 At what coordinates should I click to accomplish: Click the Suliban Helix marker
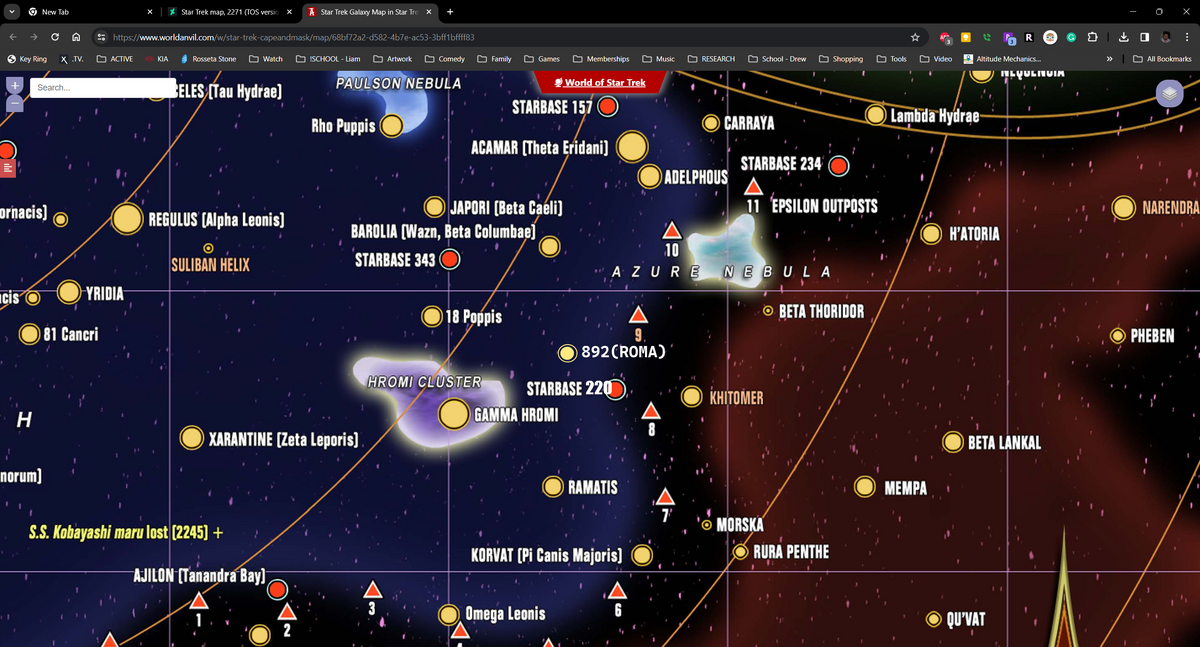pyautogui.click(x=208, y=248)
